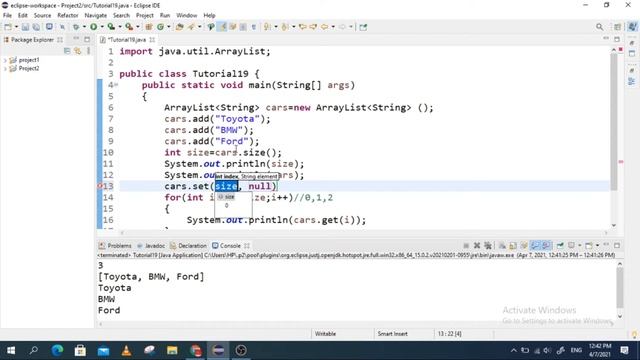Viewport: 640px width, 360px height.
Task: Click the Console vertical scrollbar
Action: pos(620,289)
